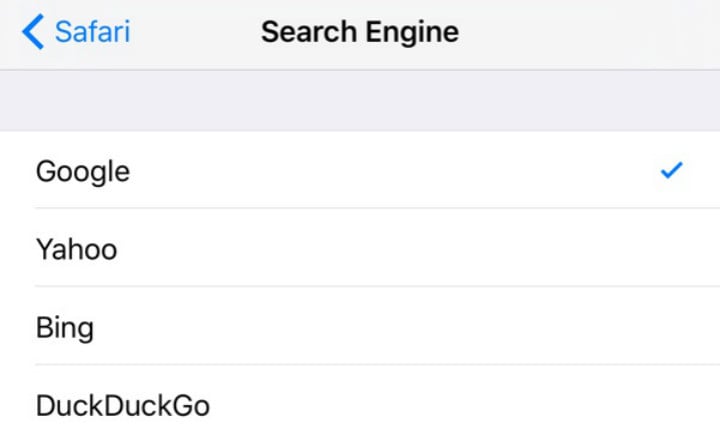Tap the DuckDuckGo text label
The image size is (720, 441).
click(x=122, y=405)
